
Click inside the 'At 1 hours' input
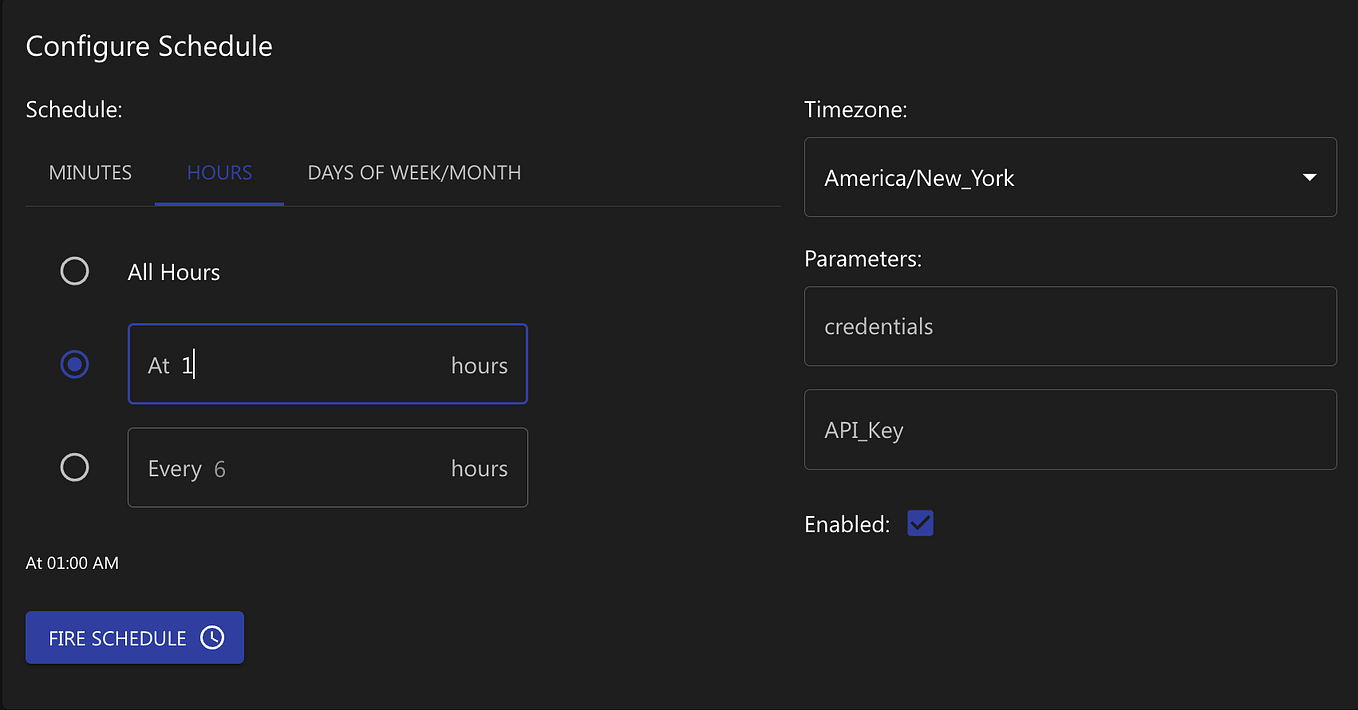[300, 364]
